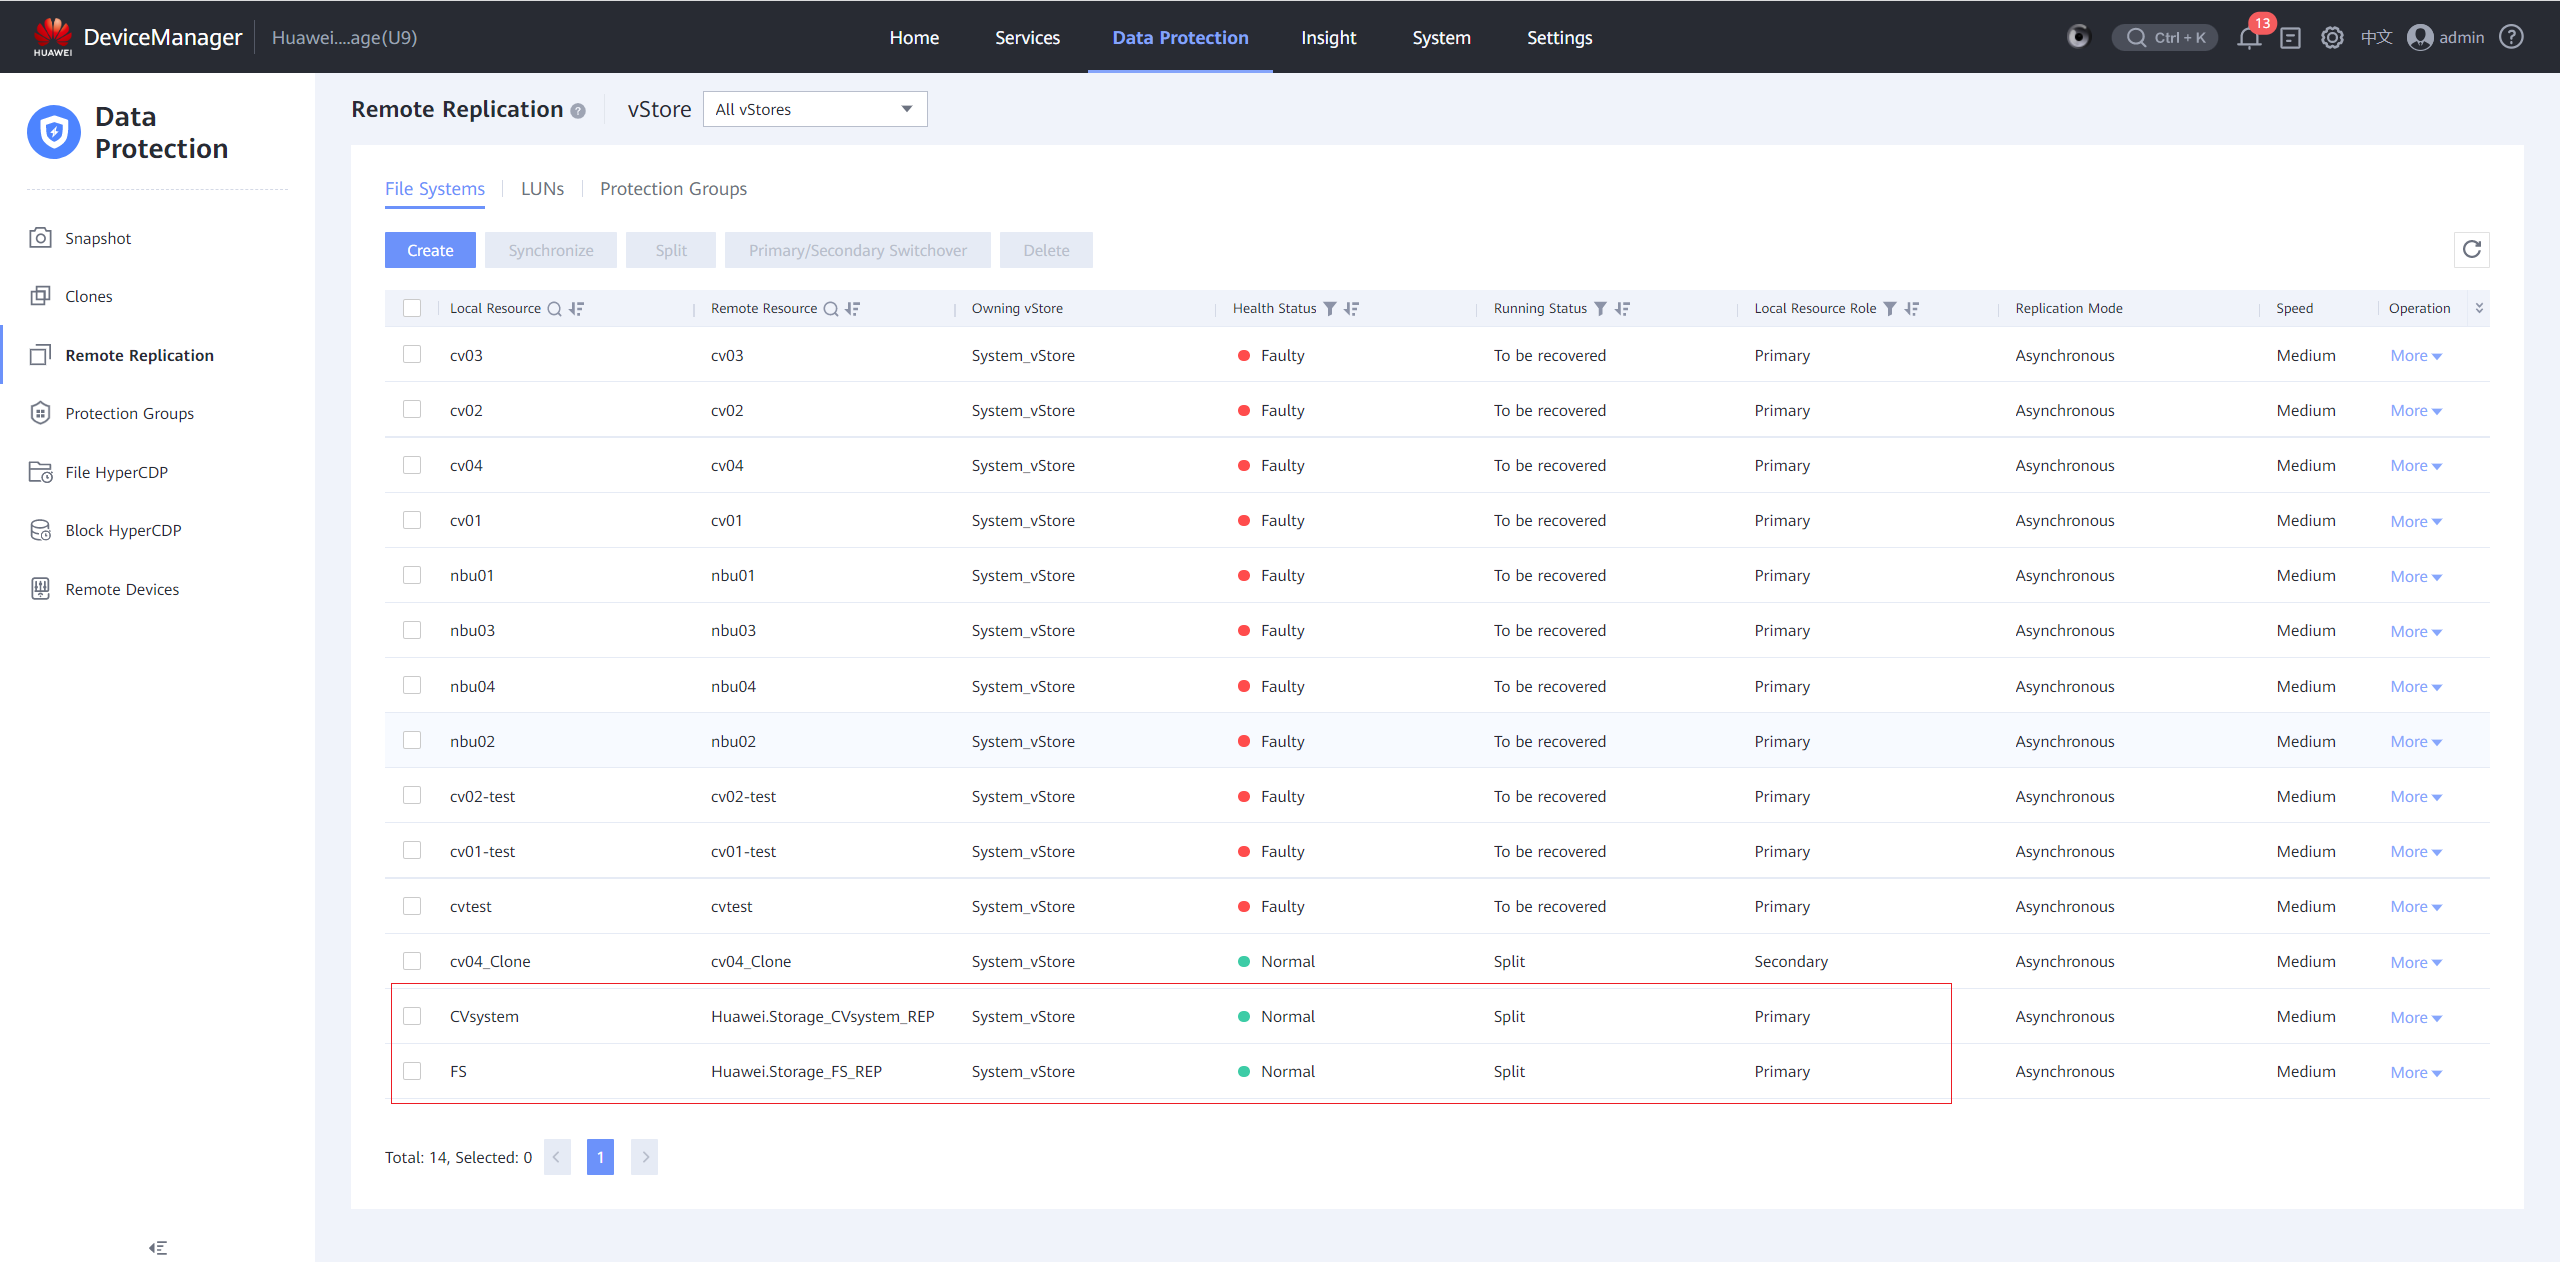This screenshot has height=1262, width=2560.
Task: Click Local Resource search icon
Action: (x=554, y=309)
